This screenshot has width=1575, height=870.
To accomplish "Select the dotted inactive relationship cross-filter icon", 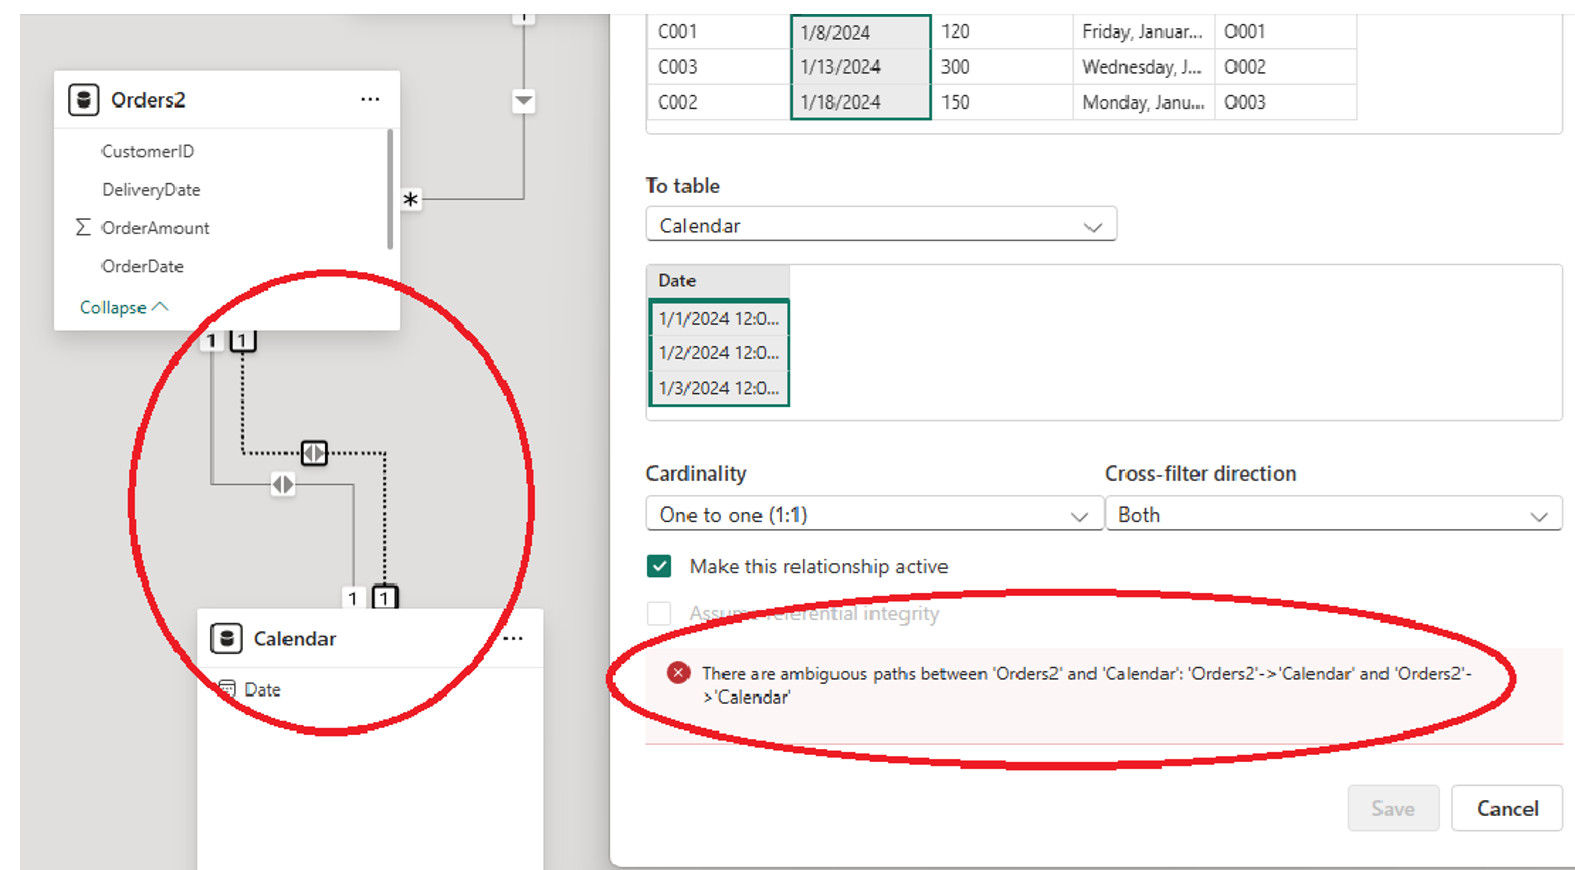I will click(314, 453).
